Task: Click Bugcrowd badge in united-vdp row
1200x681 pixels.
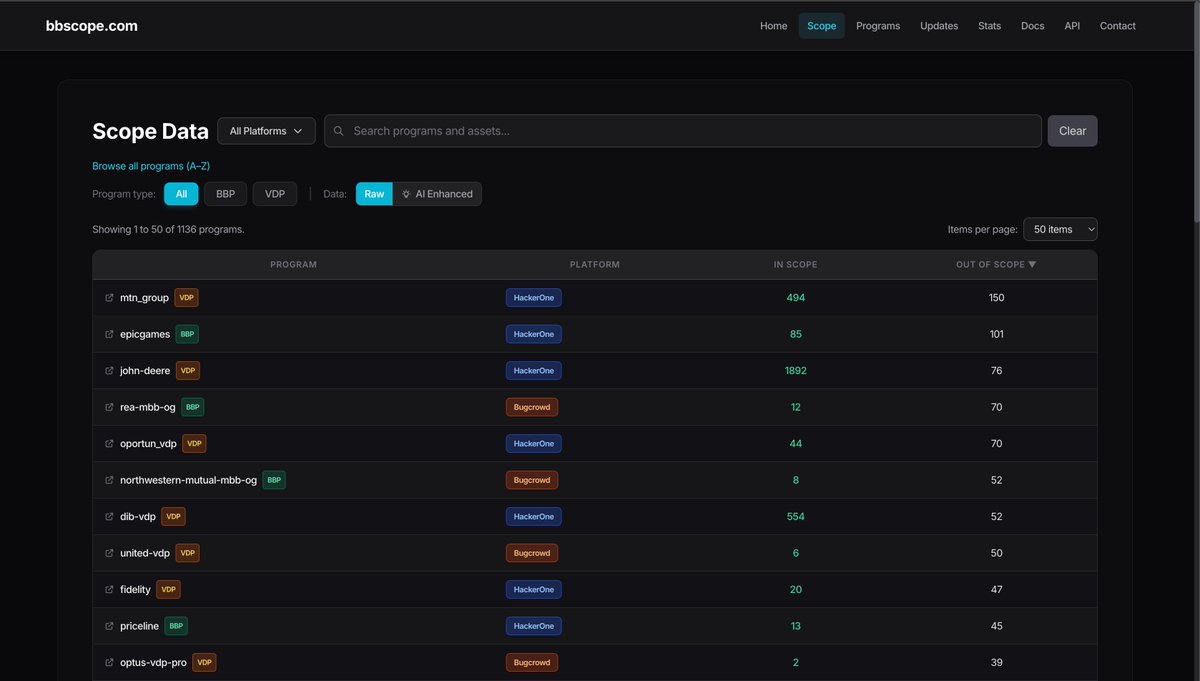Action: (532, 553)
